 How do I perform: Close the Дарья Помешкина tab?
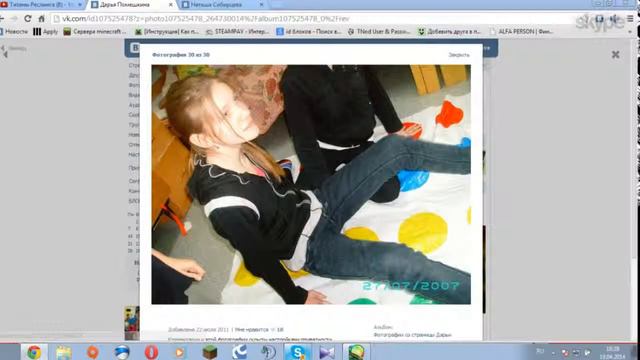click(171, 4)
